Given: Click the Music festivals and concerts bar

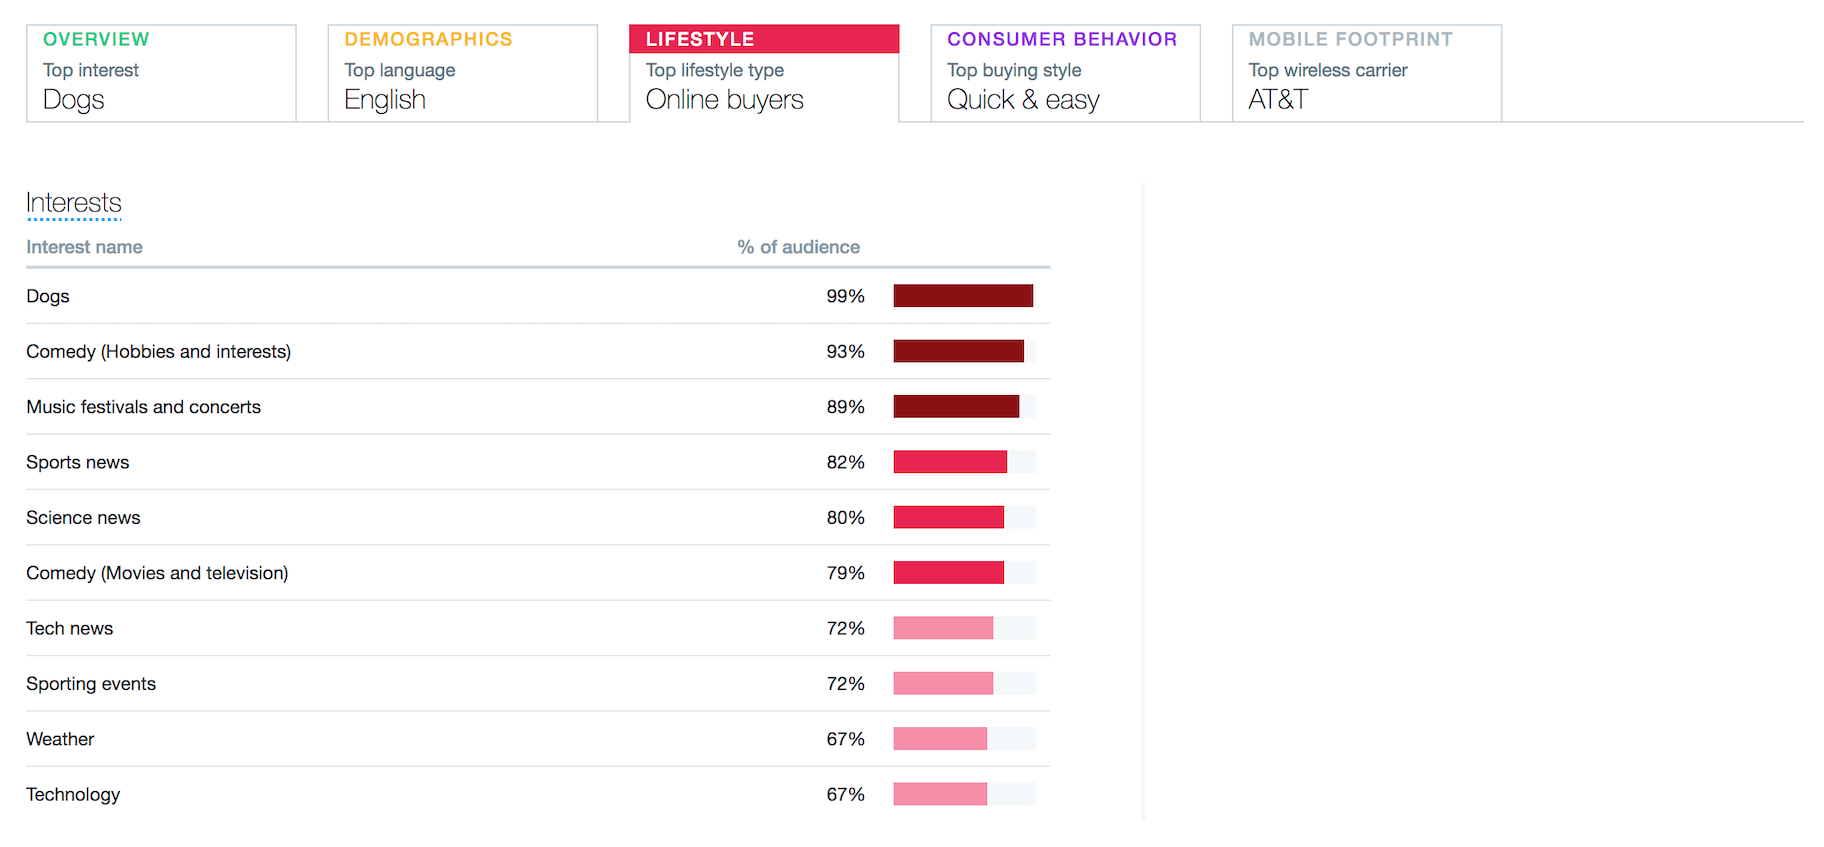Looking at the screenshot, I should coord(956,407).
